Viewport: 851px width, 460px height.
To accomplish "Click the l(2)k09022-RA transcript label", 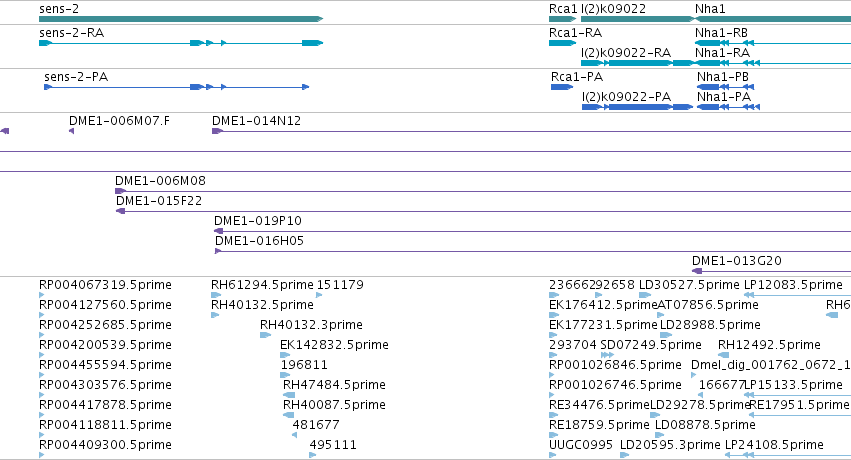I will pyautogui.click(x=626, y=53).
